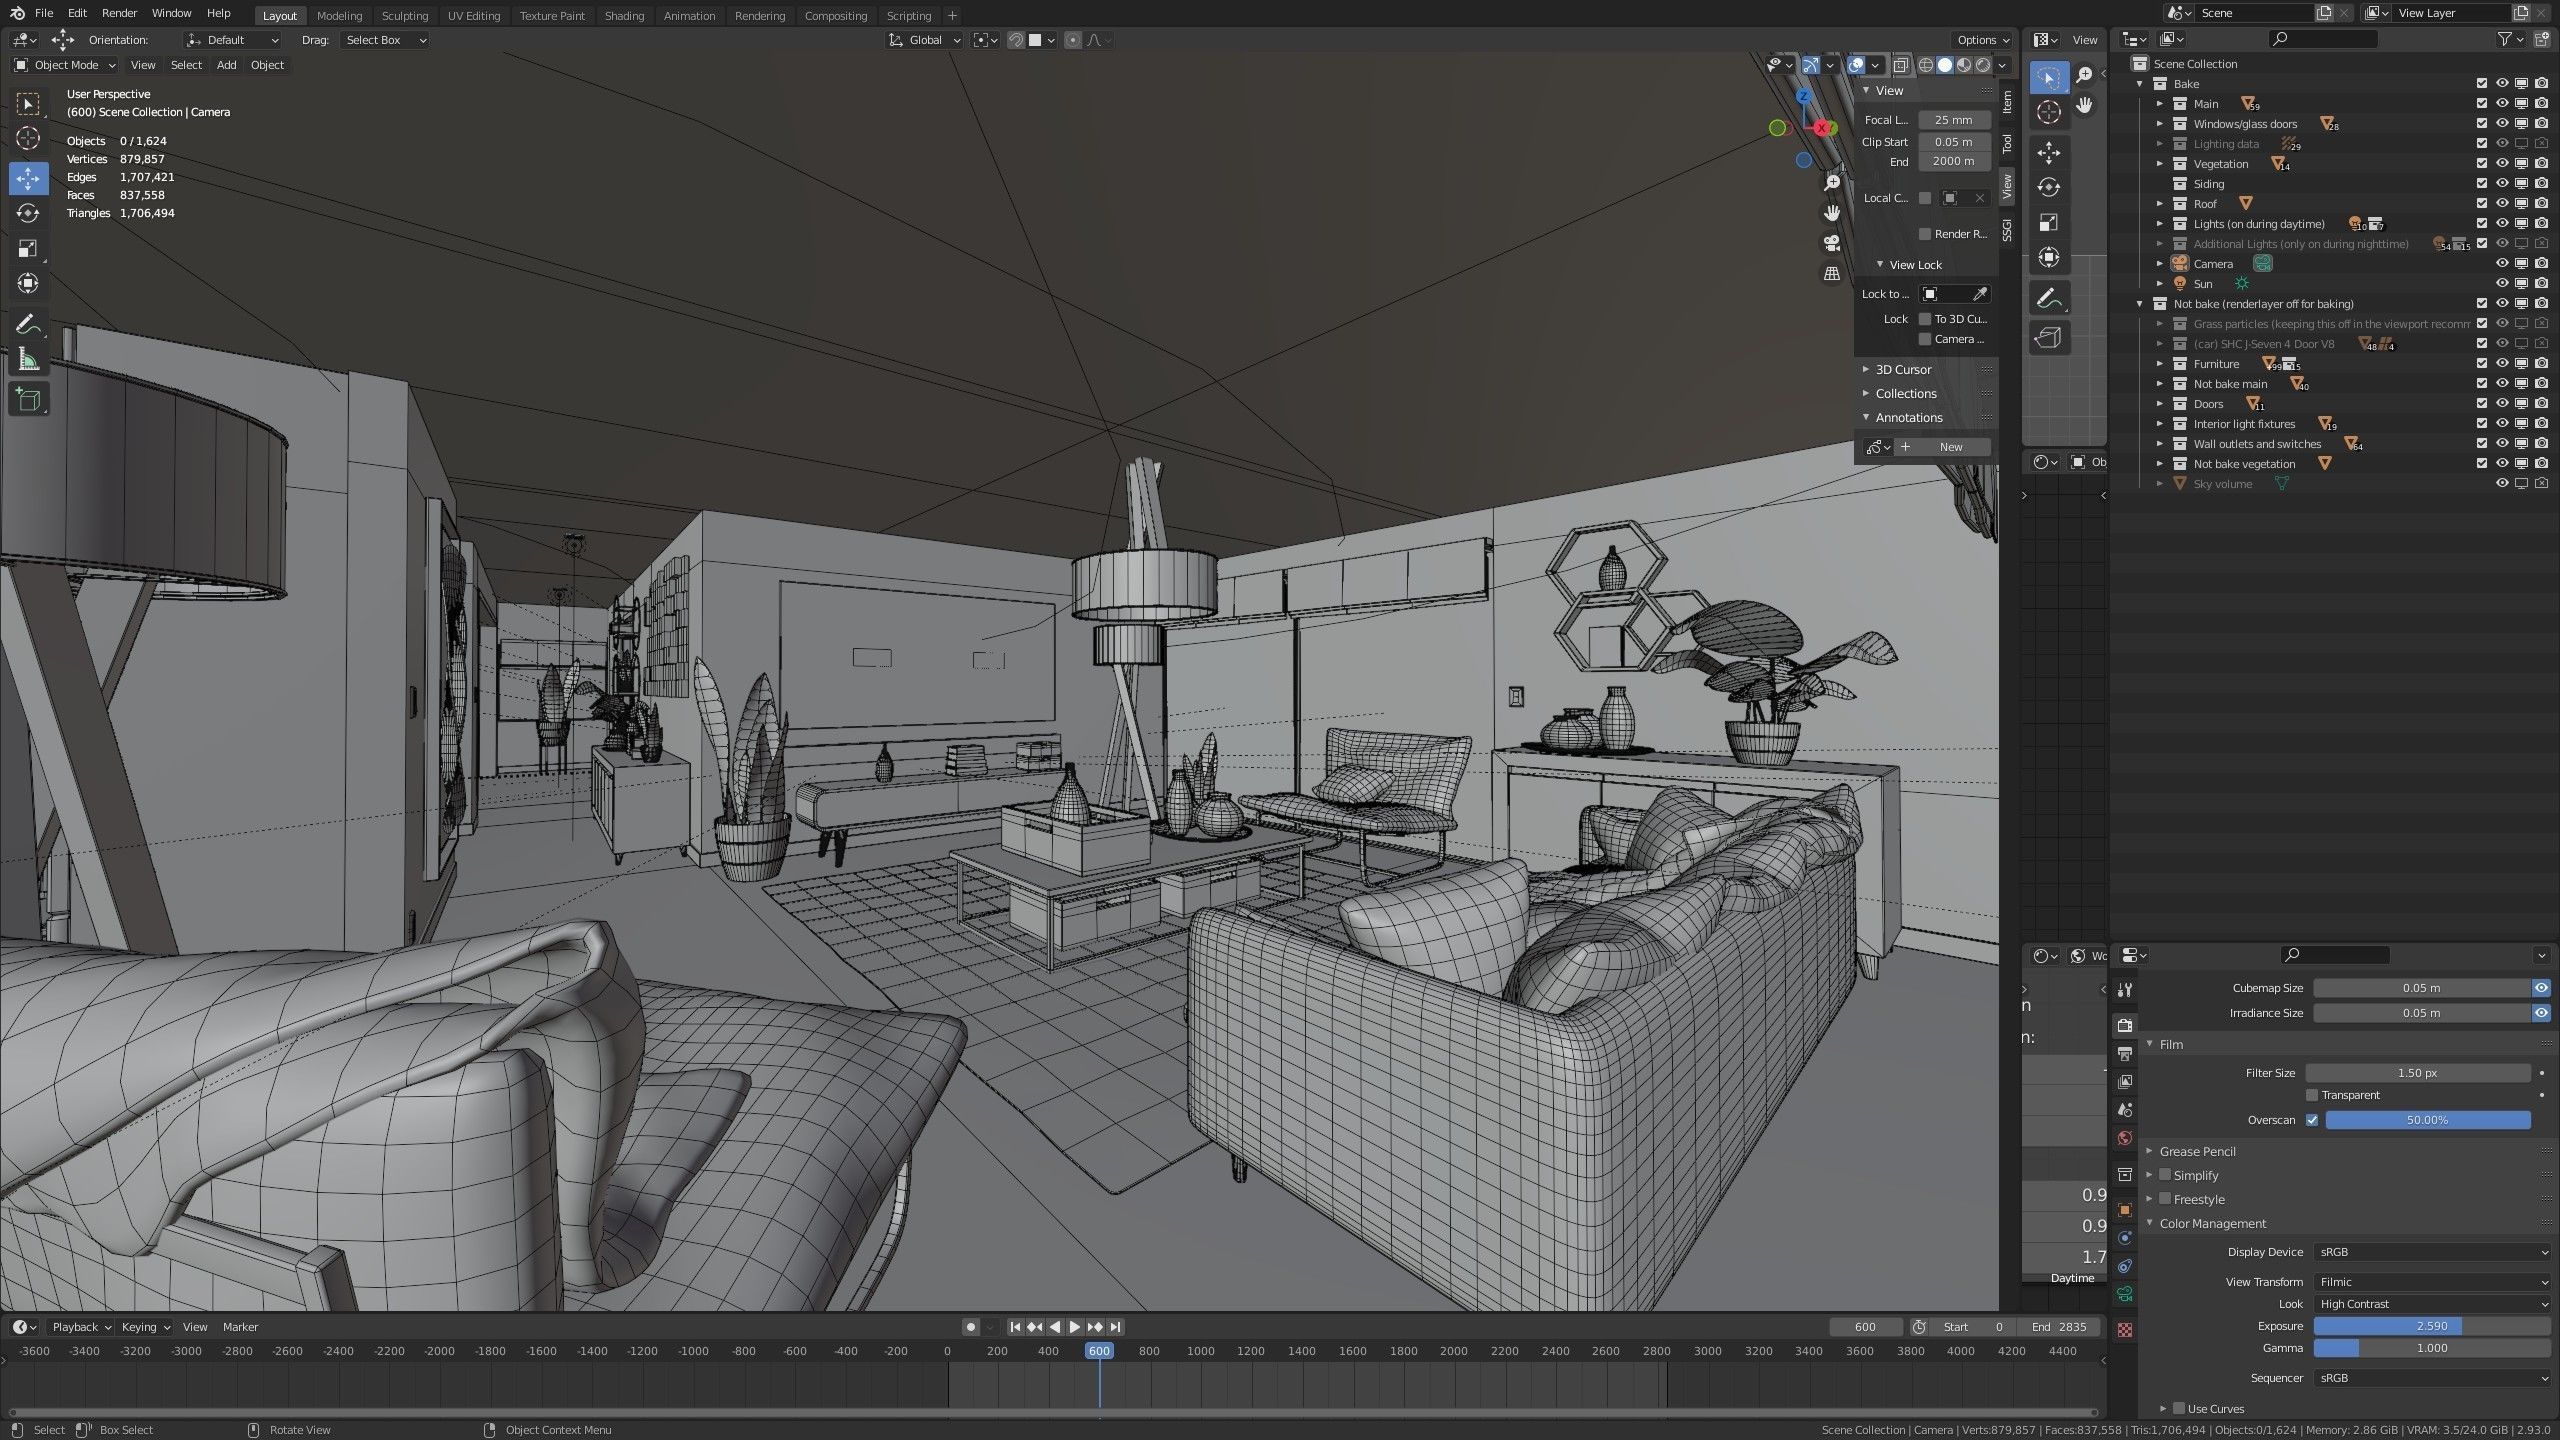
Task: Select the Transform tool in the left toolbar
Action: click(28, 283)
